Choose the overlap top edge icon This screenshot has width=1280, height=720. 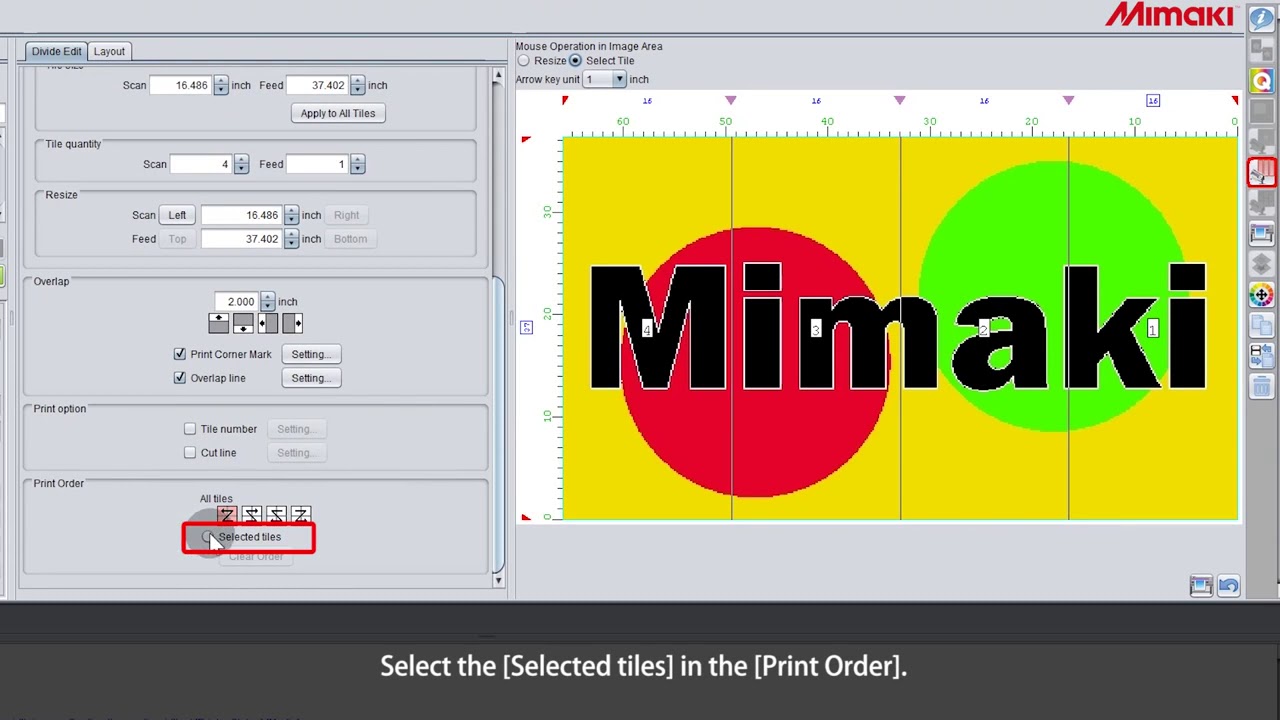click(x=218, y=323)
